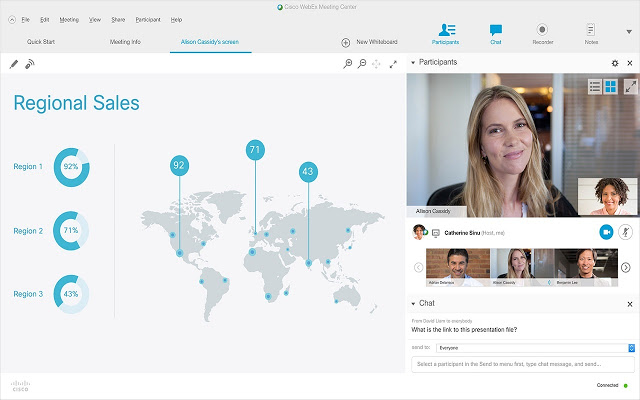
Task: Switch to the Meeting Info tab
Action: pyautogui.click(x=125, y=42)
